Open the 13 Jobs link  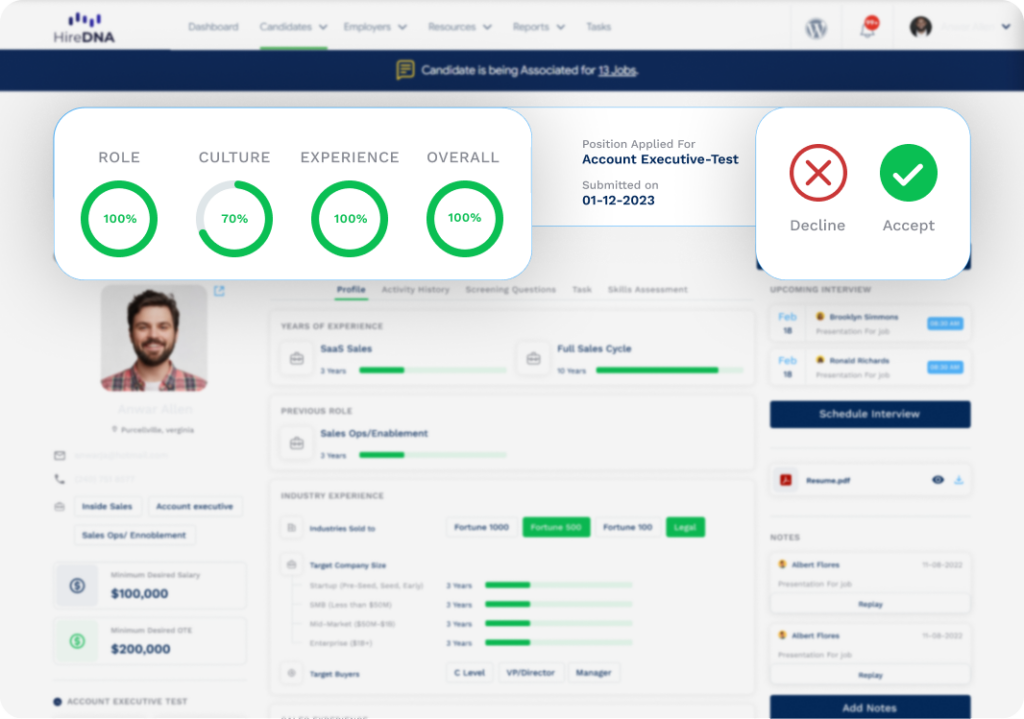(x=617, y=71)
